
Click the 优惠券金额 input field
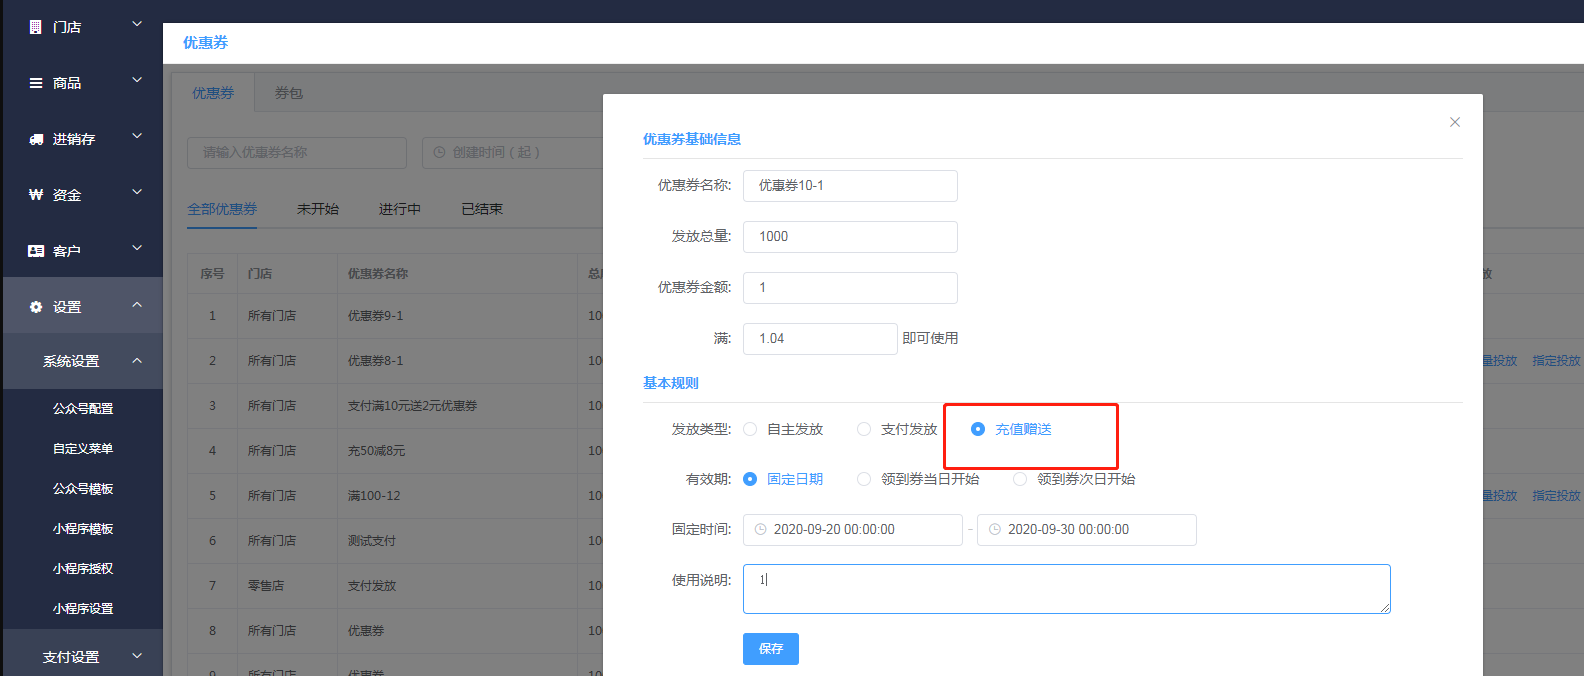pyautogui.click(x=850, y=288)
